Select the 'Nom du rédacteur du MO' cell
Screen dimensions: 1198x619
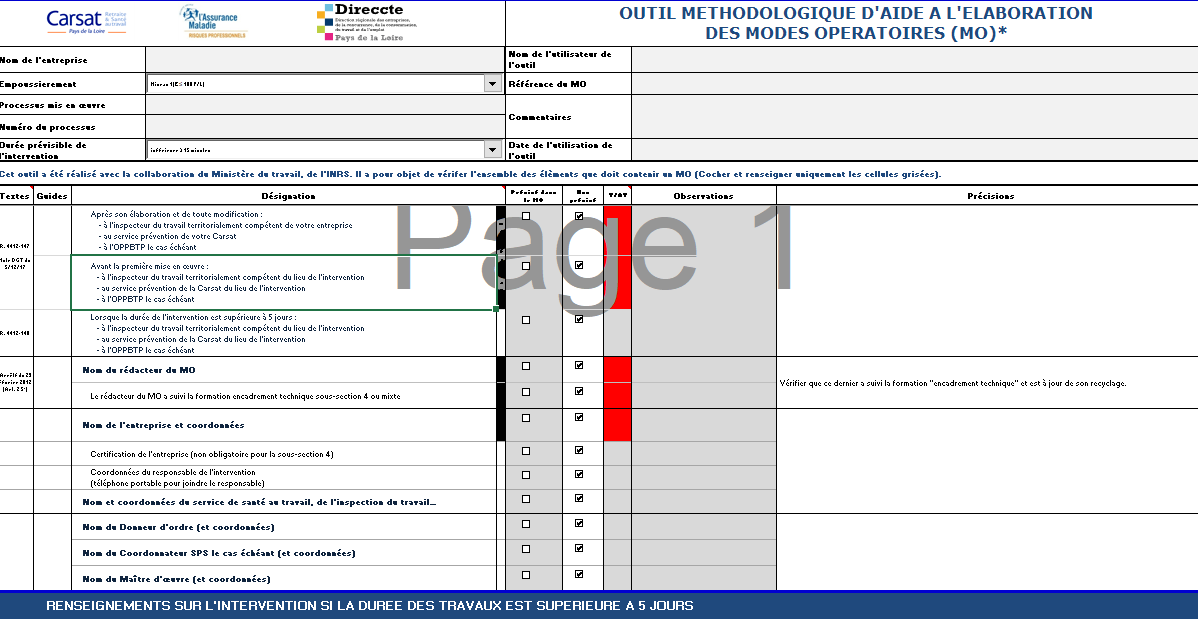[x=284, y=370]
